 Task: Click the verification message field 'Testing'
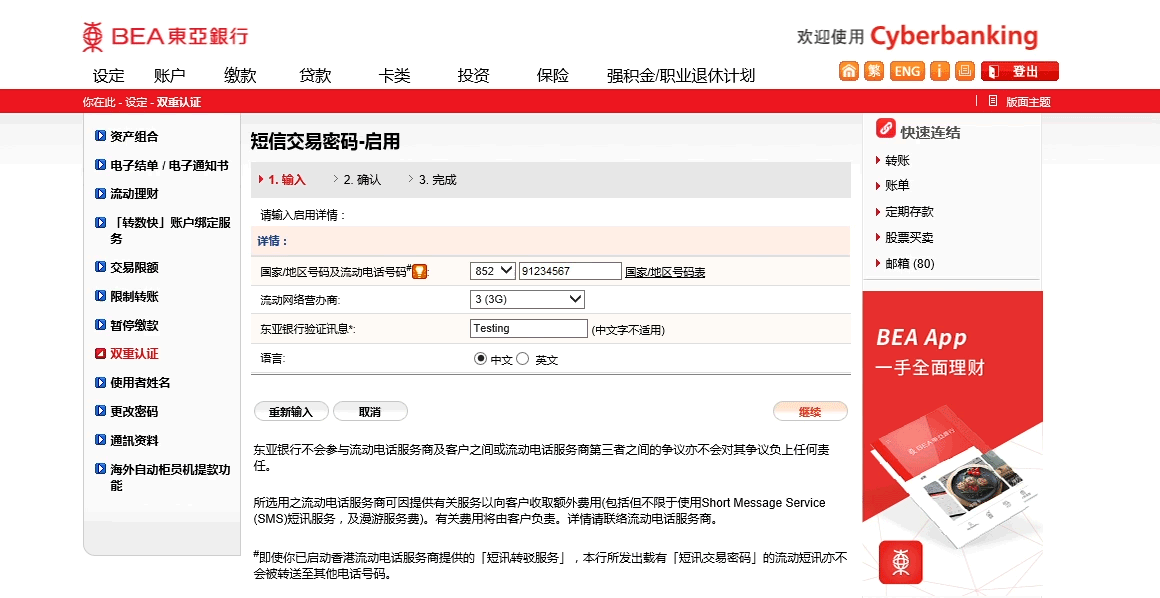point(529,328)
